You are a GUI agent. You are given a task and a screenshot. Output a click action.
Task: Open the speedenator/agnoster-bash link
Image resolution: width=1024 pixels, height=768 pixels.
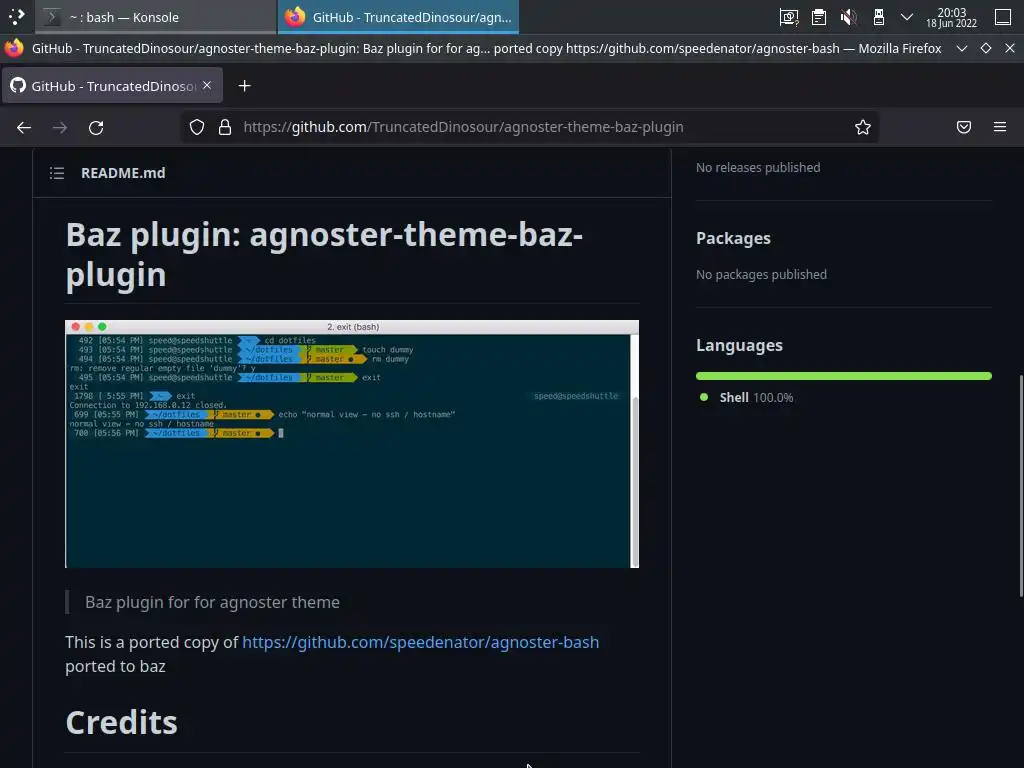click(421, 642)
